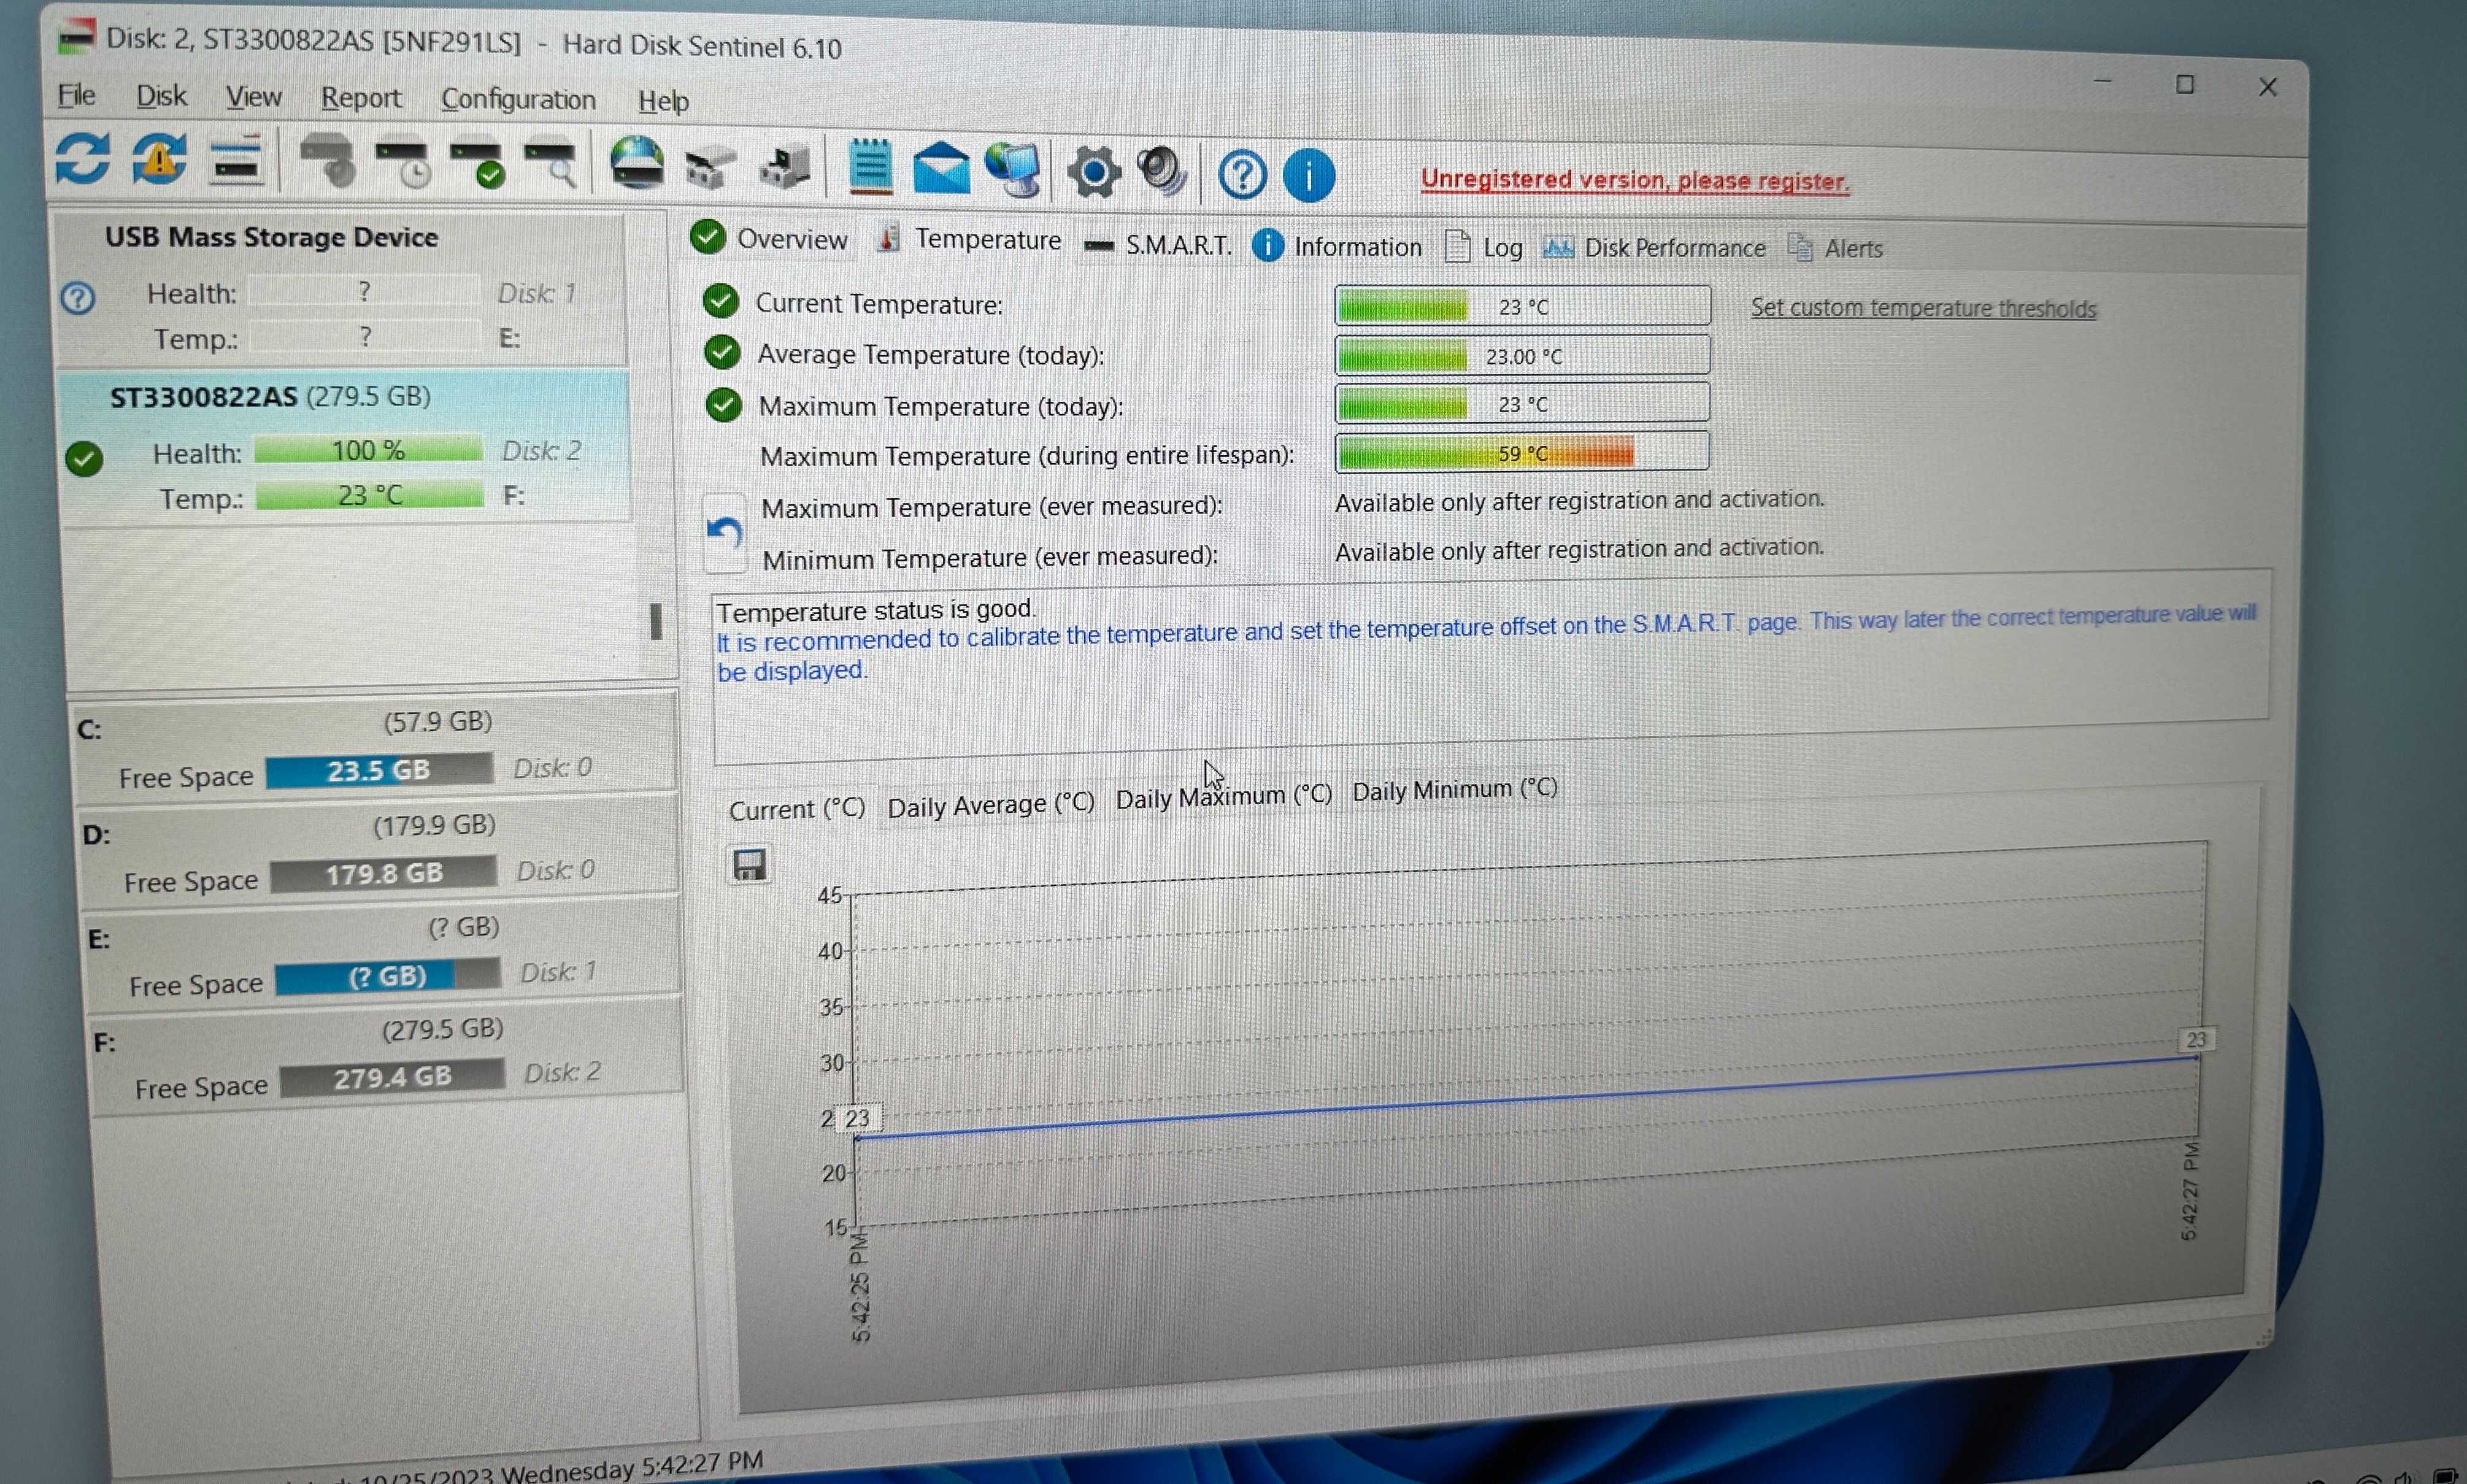Click the green check beside Current Temperature
The width and height of the screenshot is (2467, 1484).
tap(720, 301)
